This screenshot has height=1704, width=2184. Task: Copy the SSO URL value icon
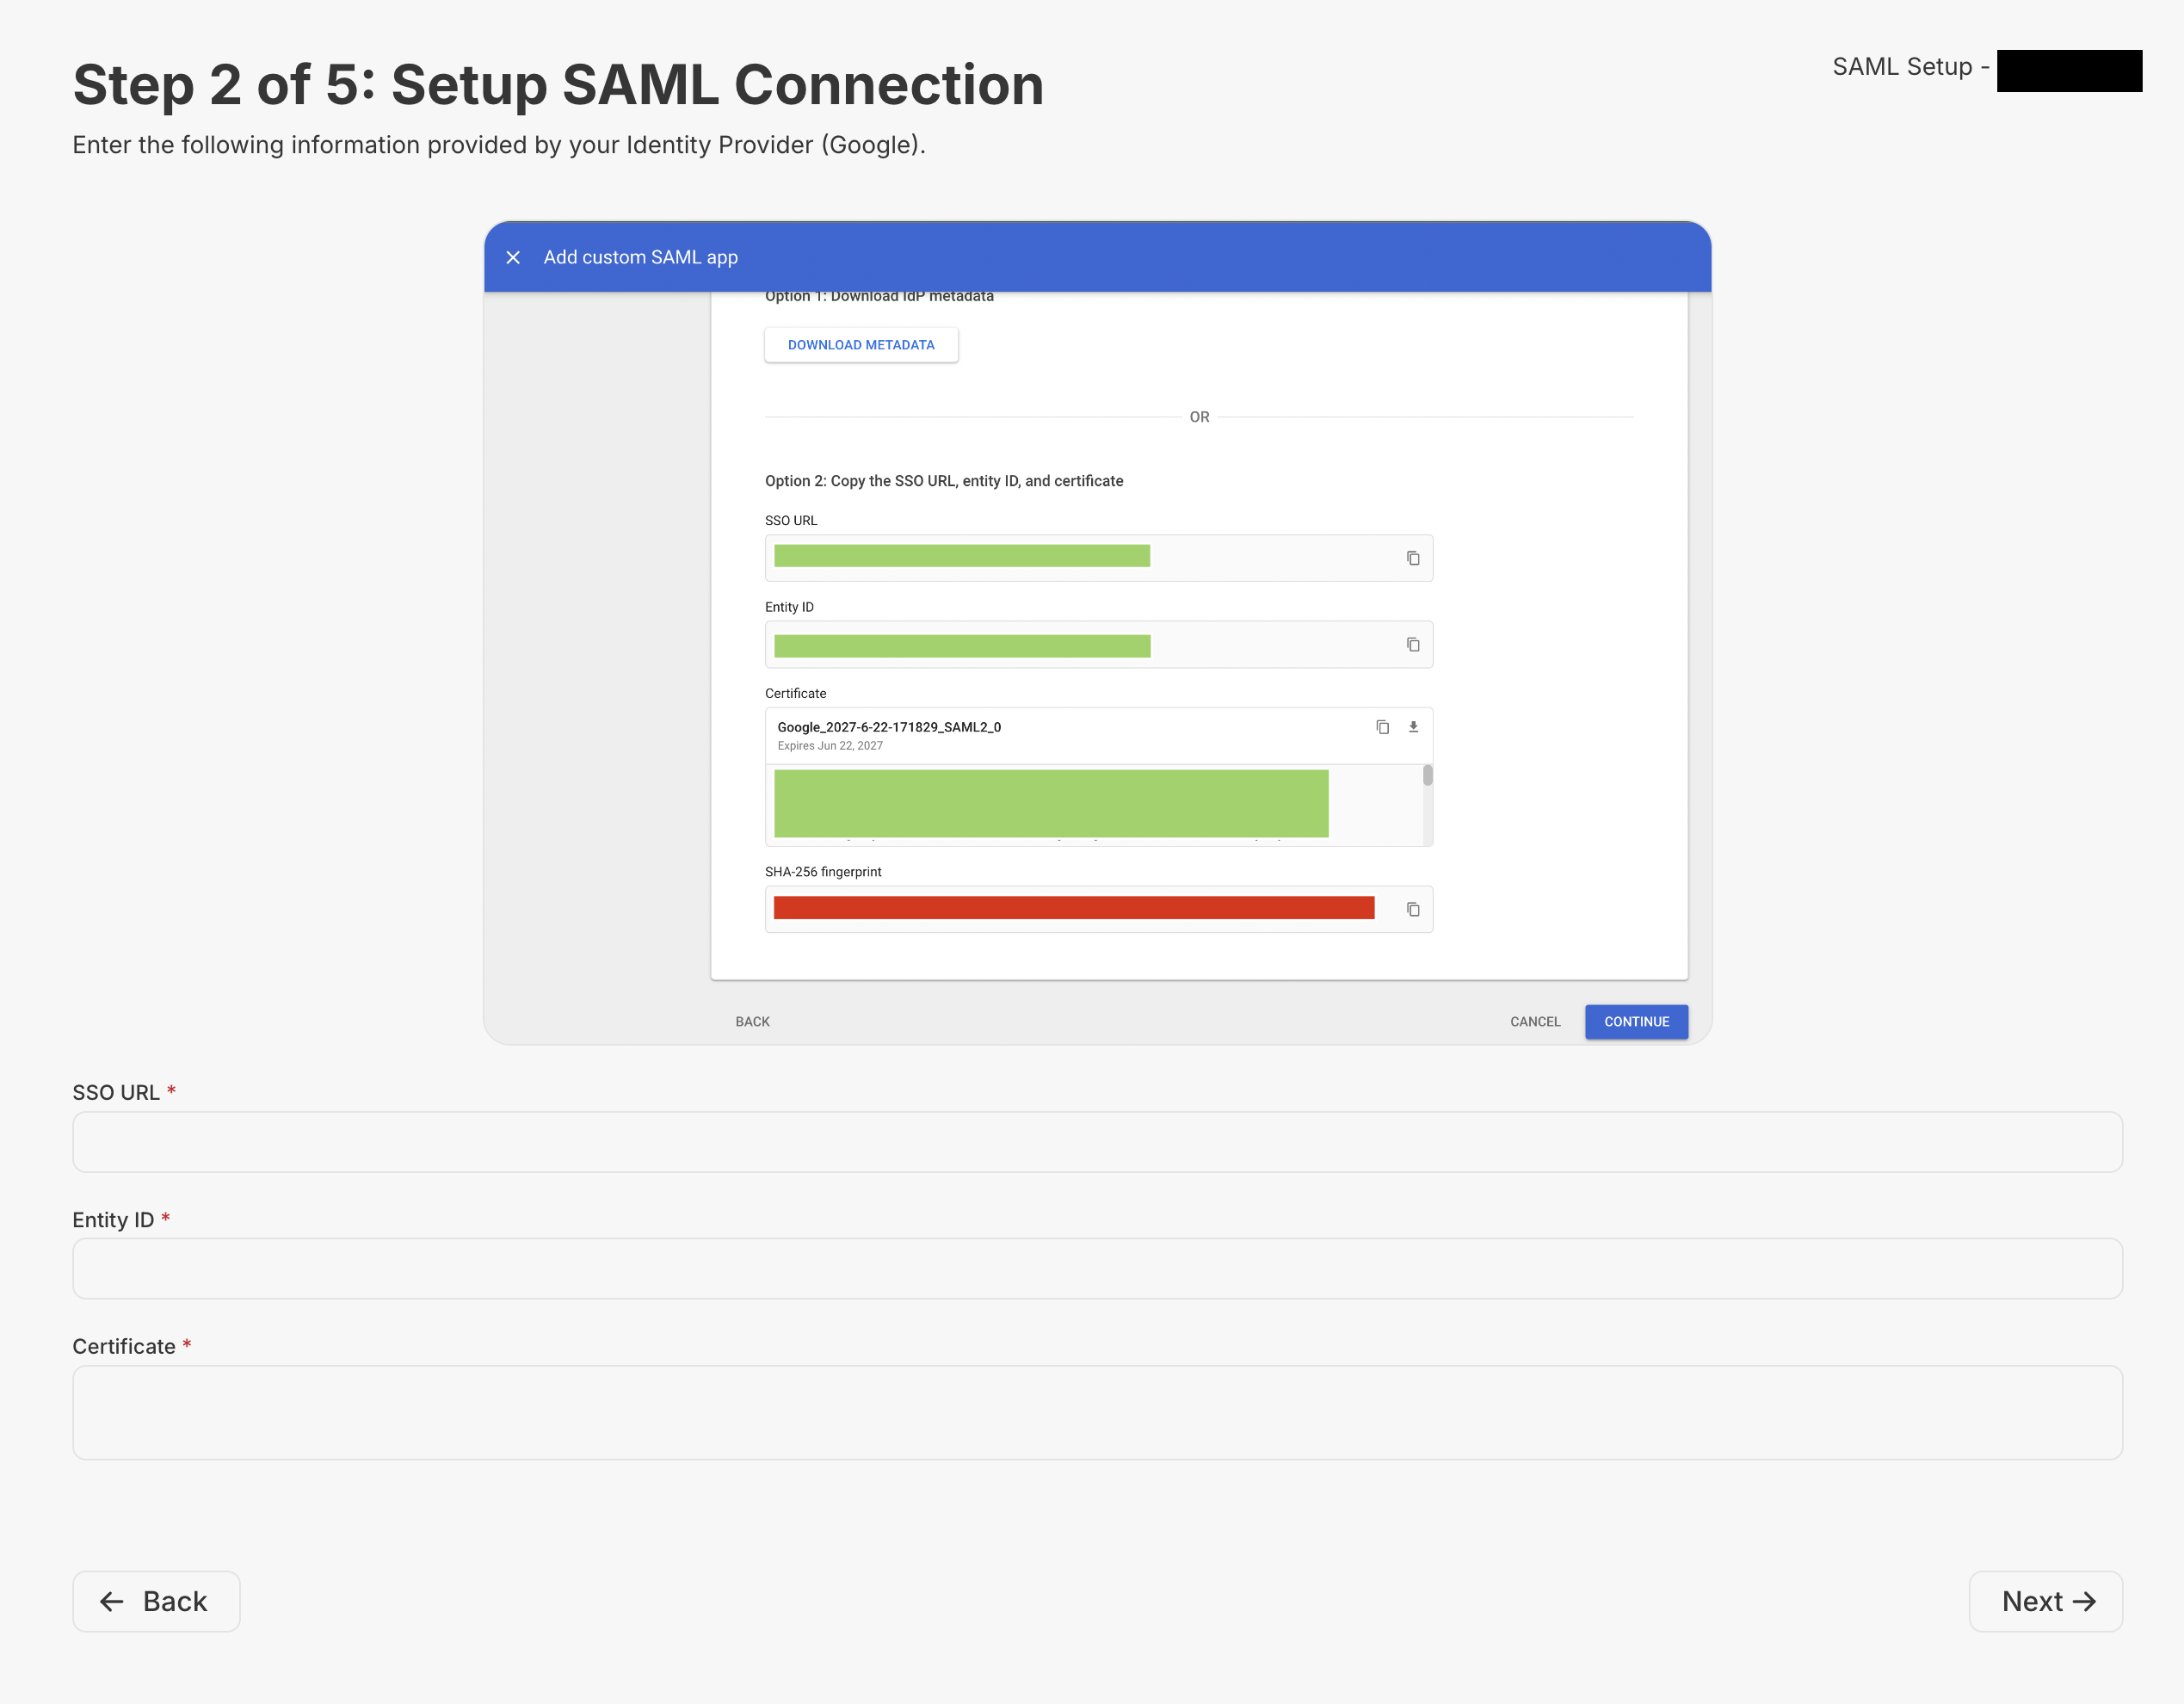coord(1413,558)
